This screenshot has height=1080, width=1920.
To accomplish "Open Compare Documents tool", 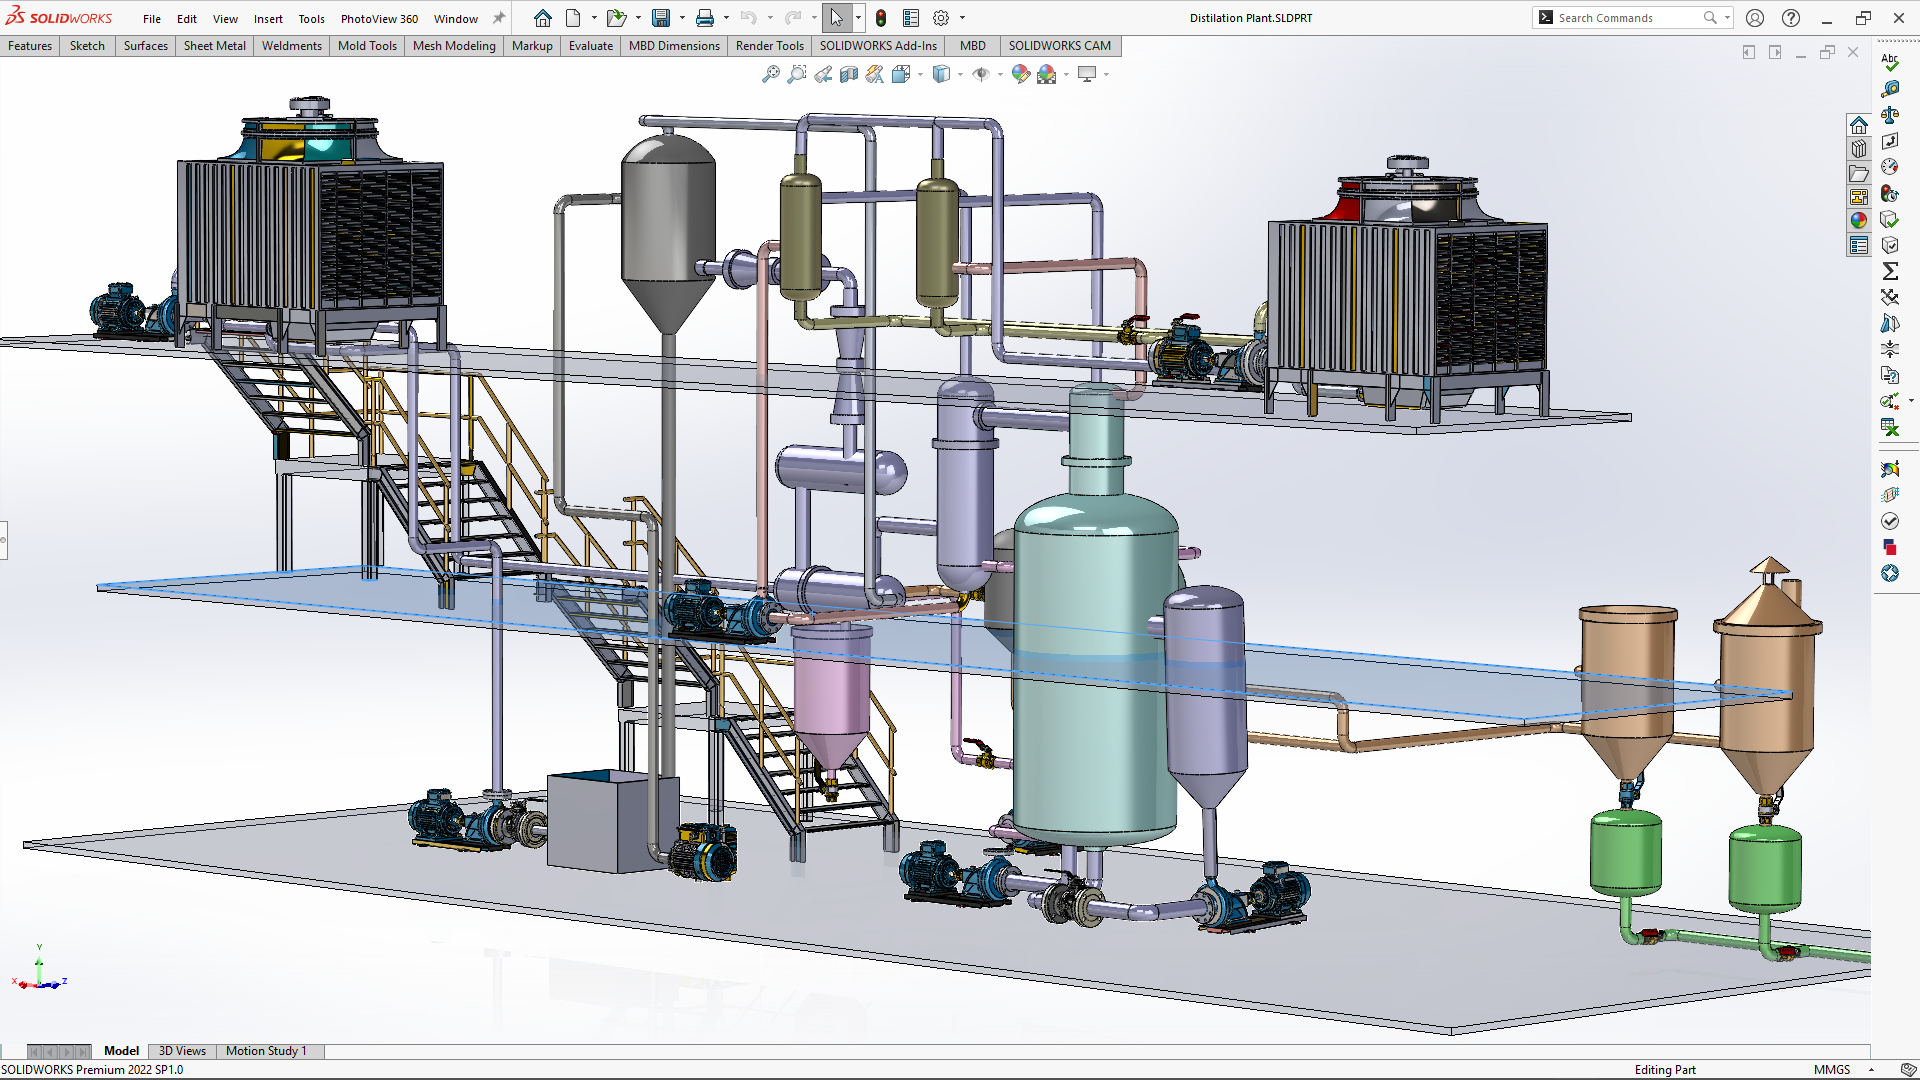I will tap(1890, 375).
